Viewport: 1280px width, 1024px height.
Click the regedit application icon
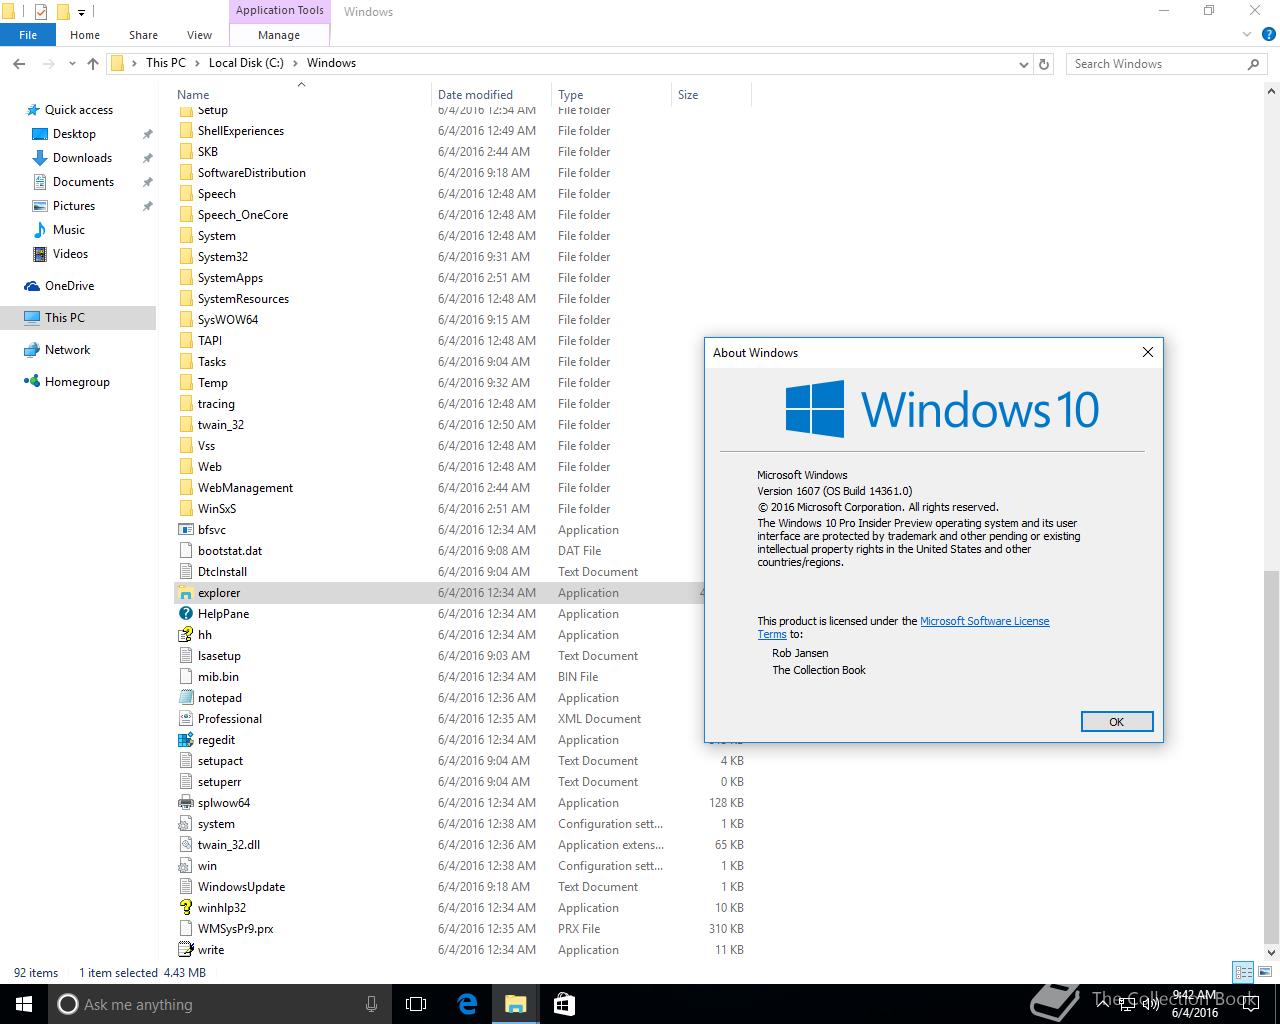tap(185, 740)
